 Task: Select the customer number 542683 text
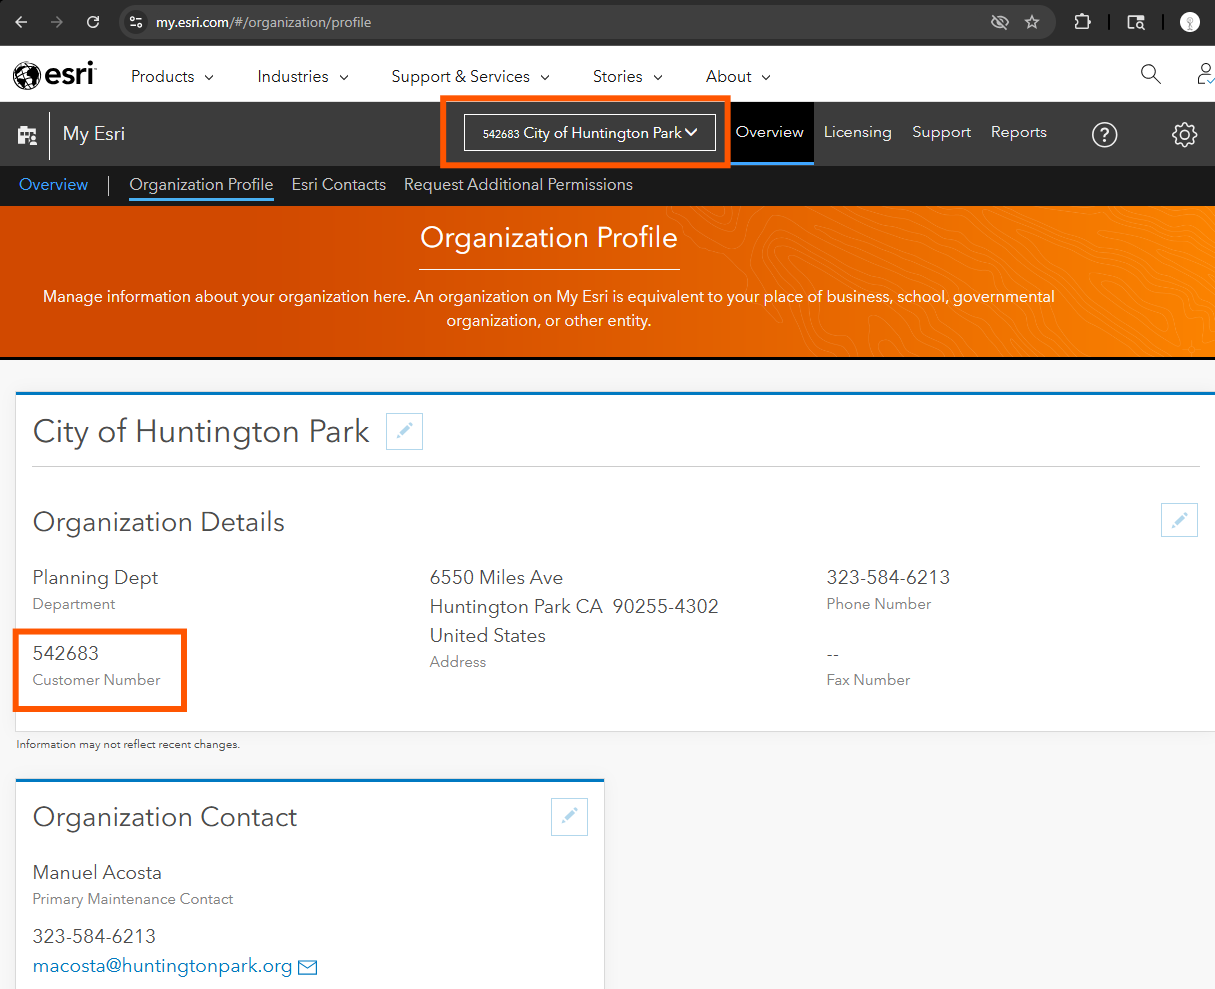[66, 653]
